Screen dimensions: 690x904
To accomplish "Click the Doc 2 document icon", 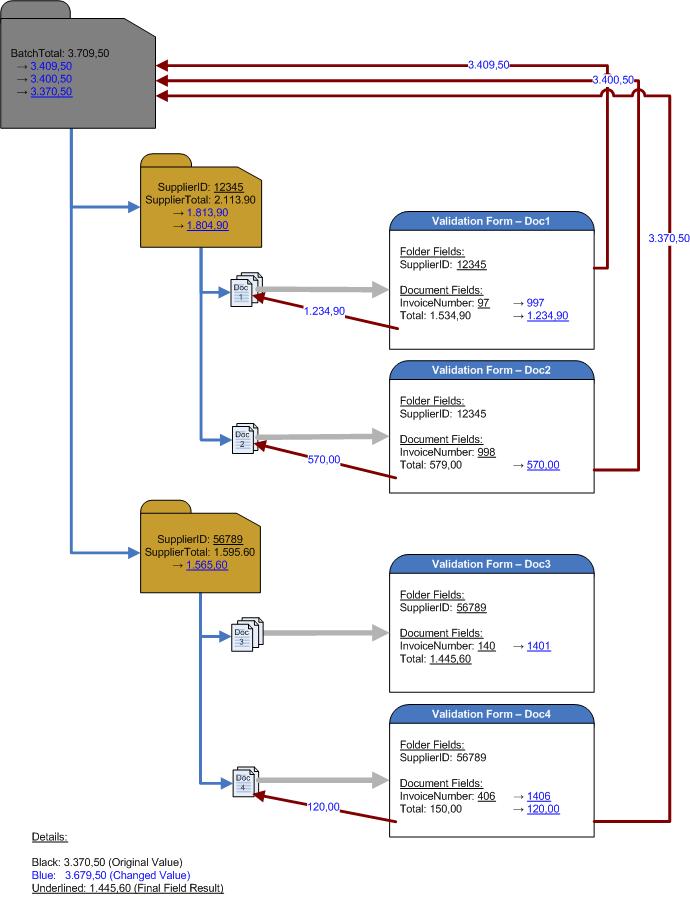I will click(244, 438).
